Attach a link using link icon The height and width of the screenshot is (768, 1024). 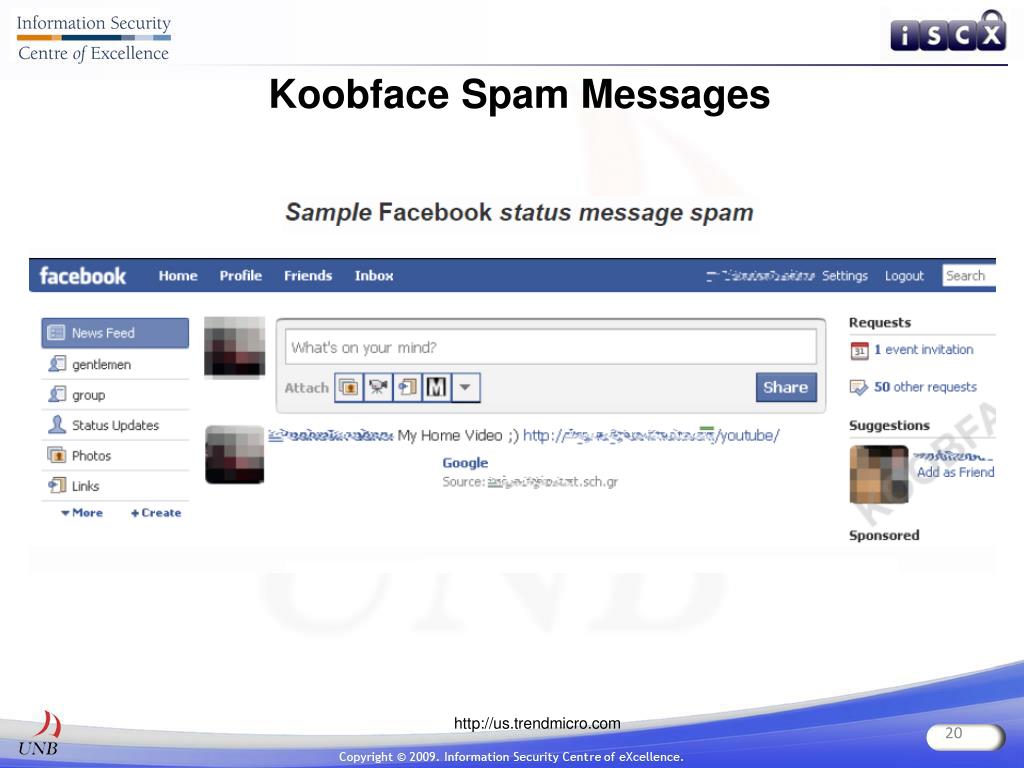407,387
